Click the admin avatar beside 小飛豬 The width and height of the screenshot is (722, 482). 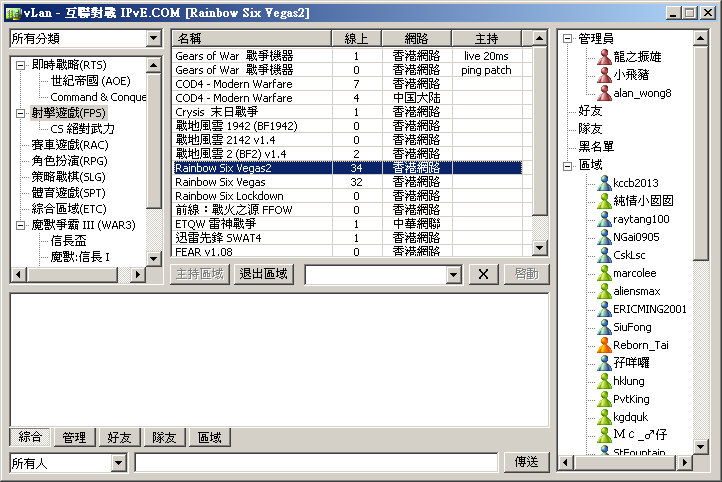(x=604, y=75)
